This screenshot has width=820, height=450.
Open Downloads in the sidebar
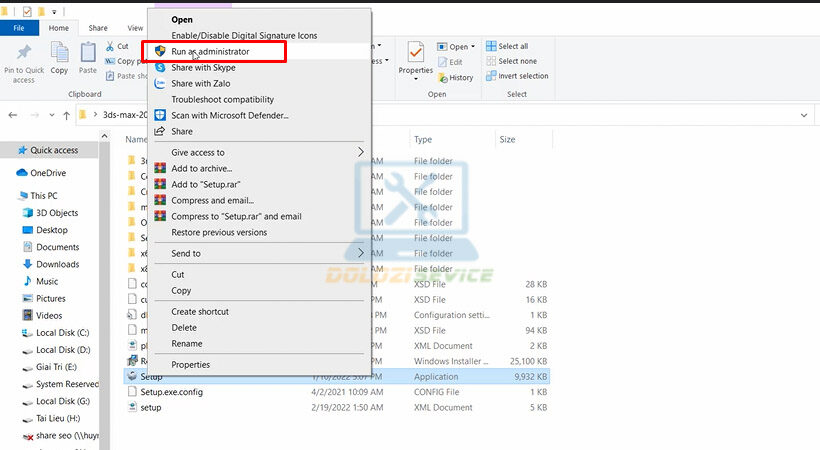pos(51,264)
